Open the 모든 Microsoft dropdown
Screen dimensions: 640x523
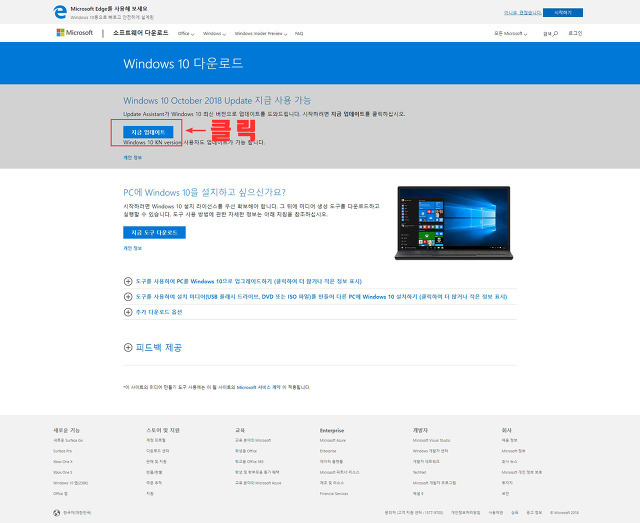(511, 33)
